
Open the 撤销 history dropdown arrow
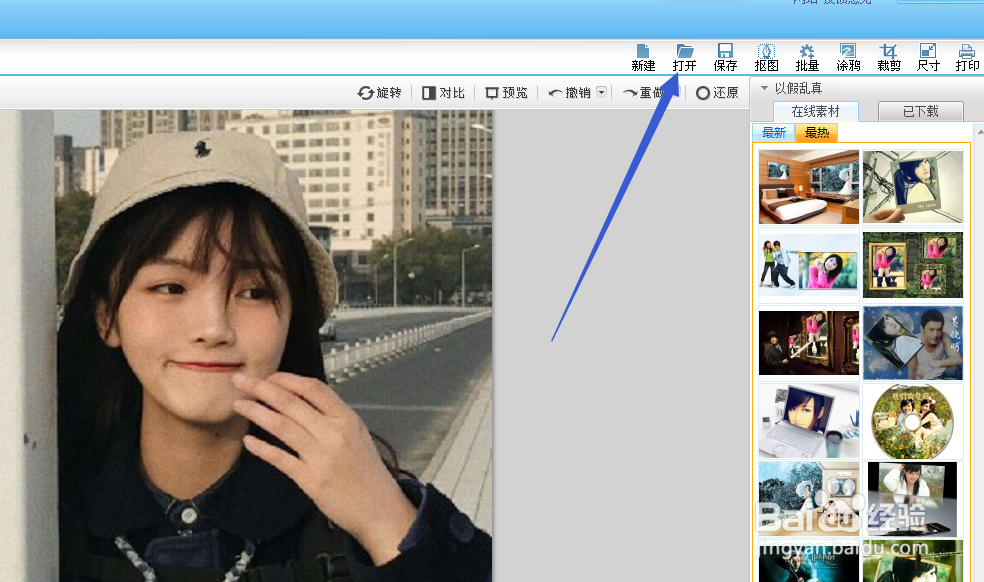click(601, 92)
